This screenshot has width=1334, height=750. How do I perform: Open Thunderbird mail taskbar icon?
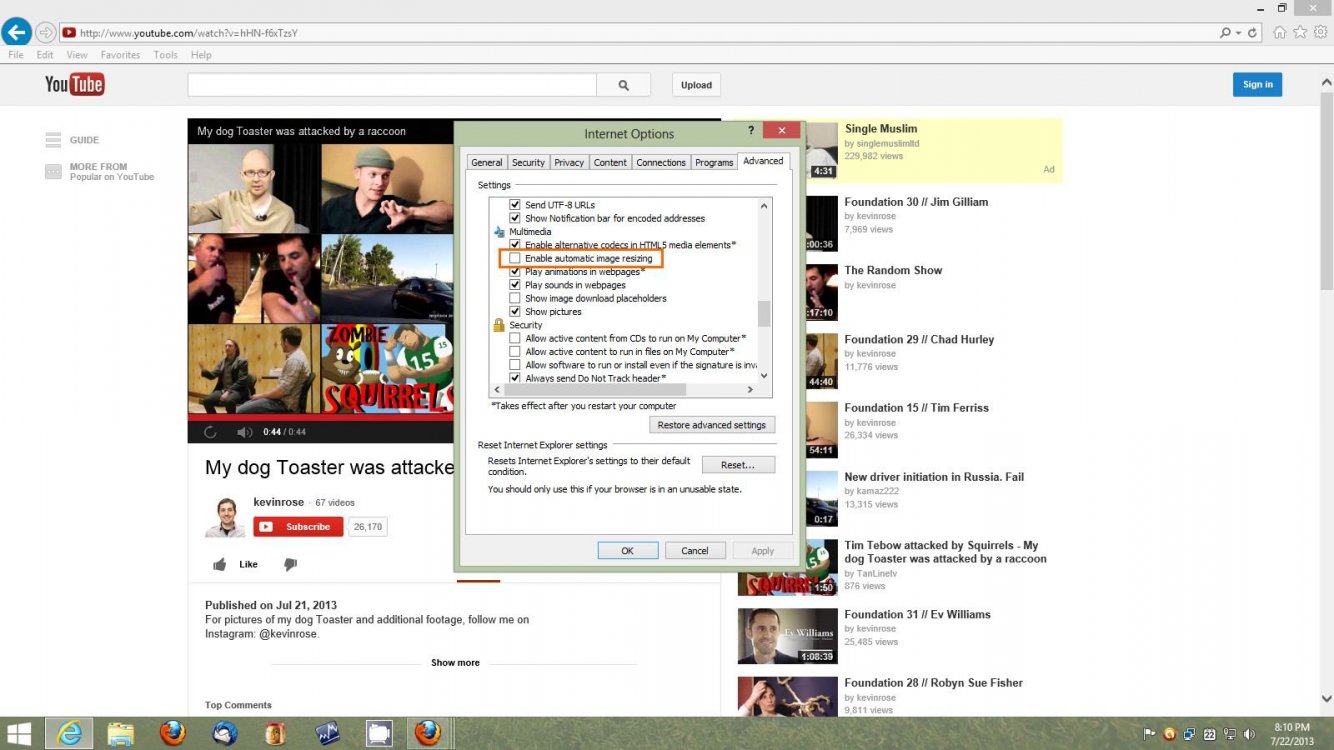click(225, 733)
